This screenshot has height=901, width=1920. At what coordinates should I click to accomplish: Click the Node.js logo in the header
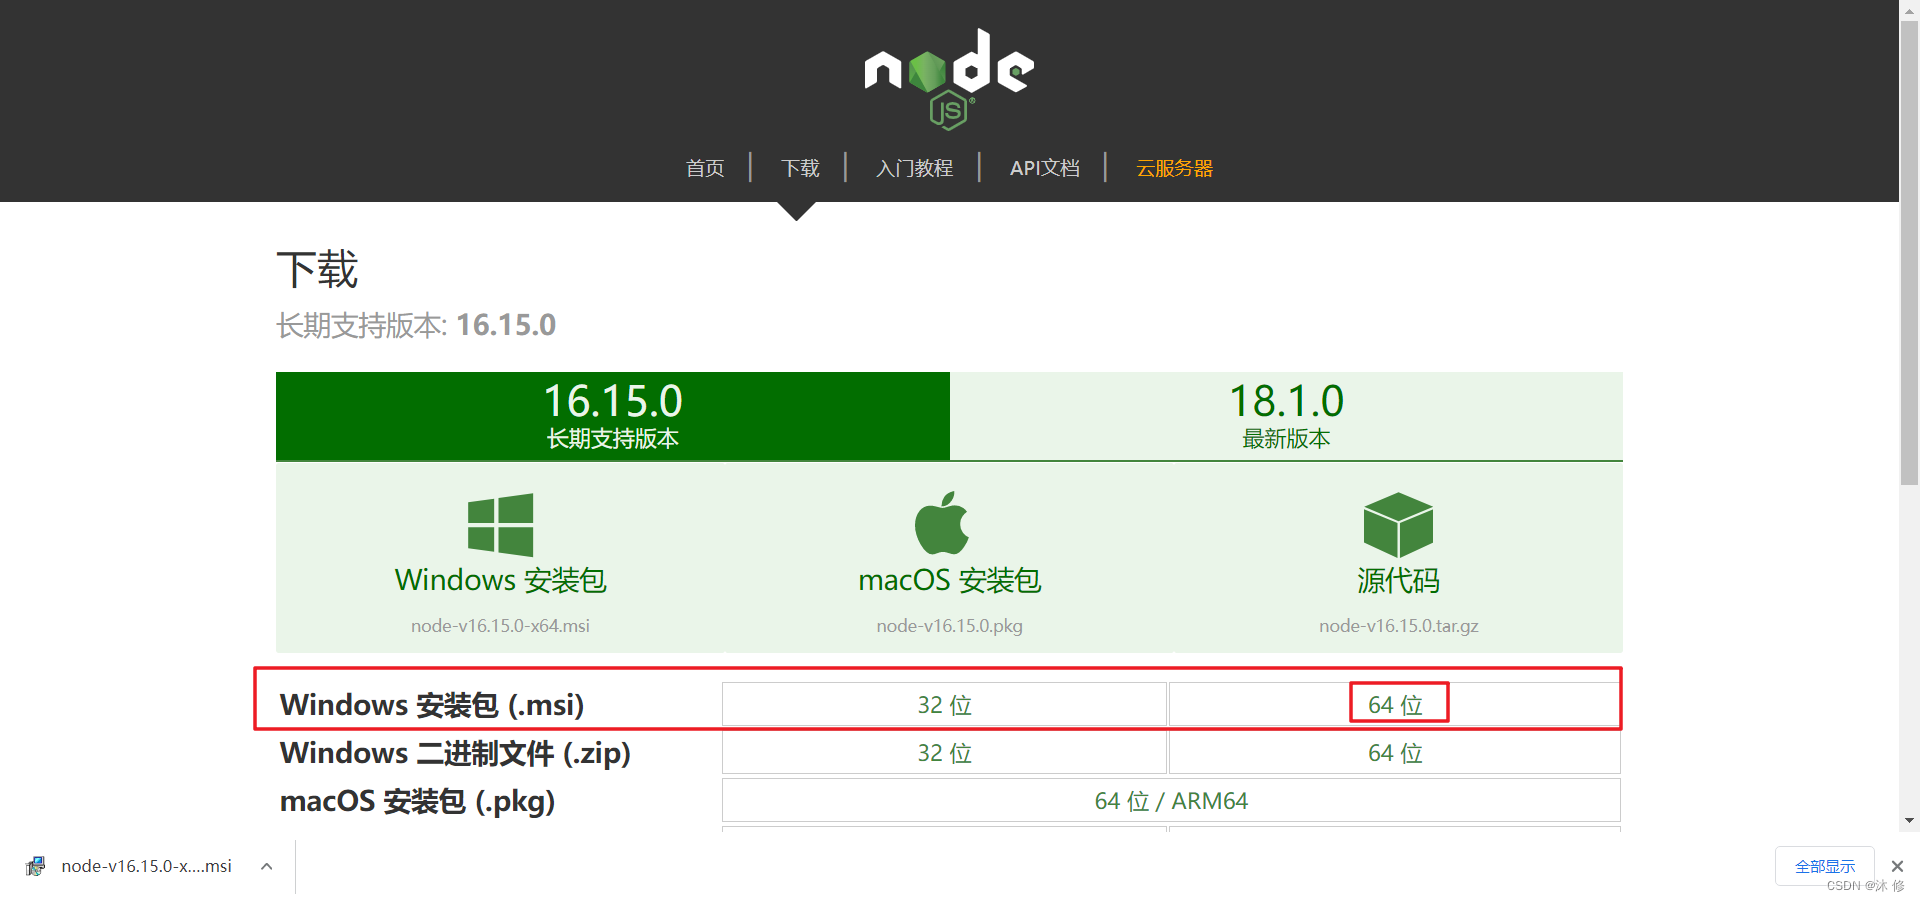click(x=949, y=79)
